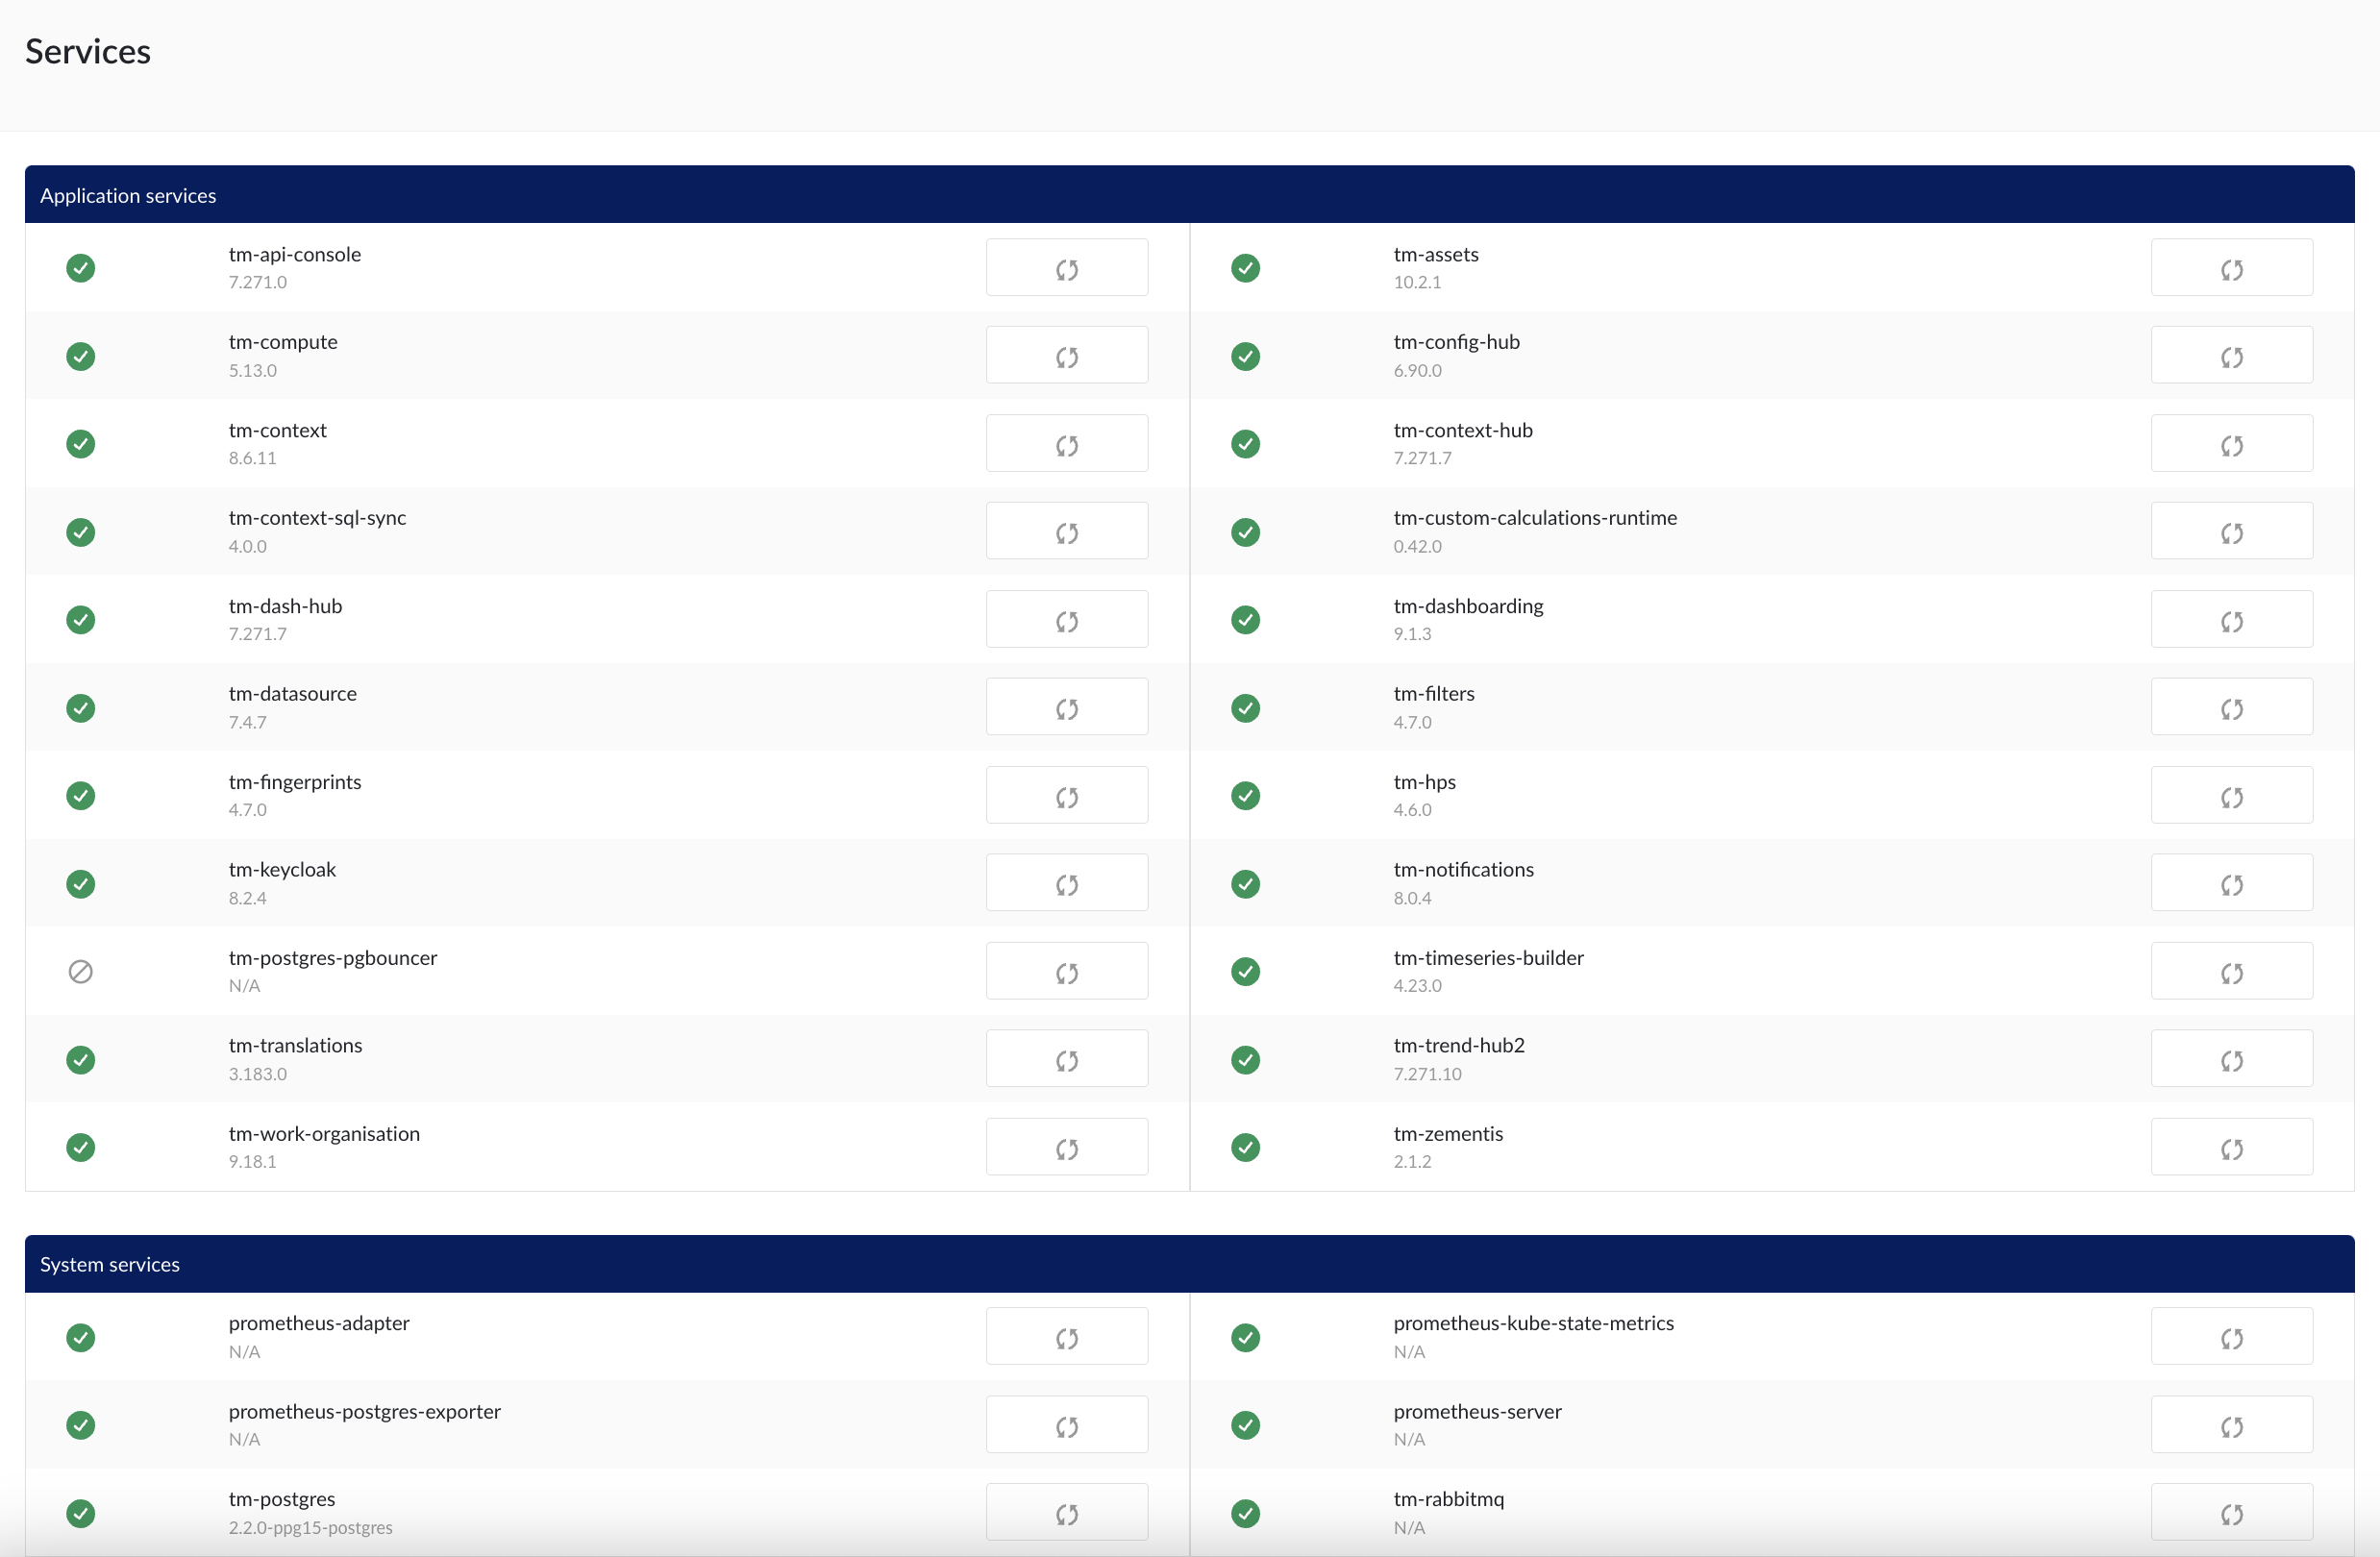Restart the prometheus-server service
Screen dimensions: 2380x1557
pos(2230,1425)
